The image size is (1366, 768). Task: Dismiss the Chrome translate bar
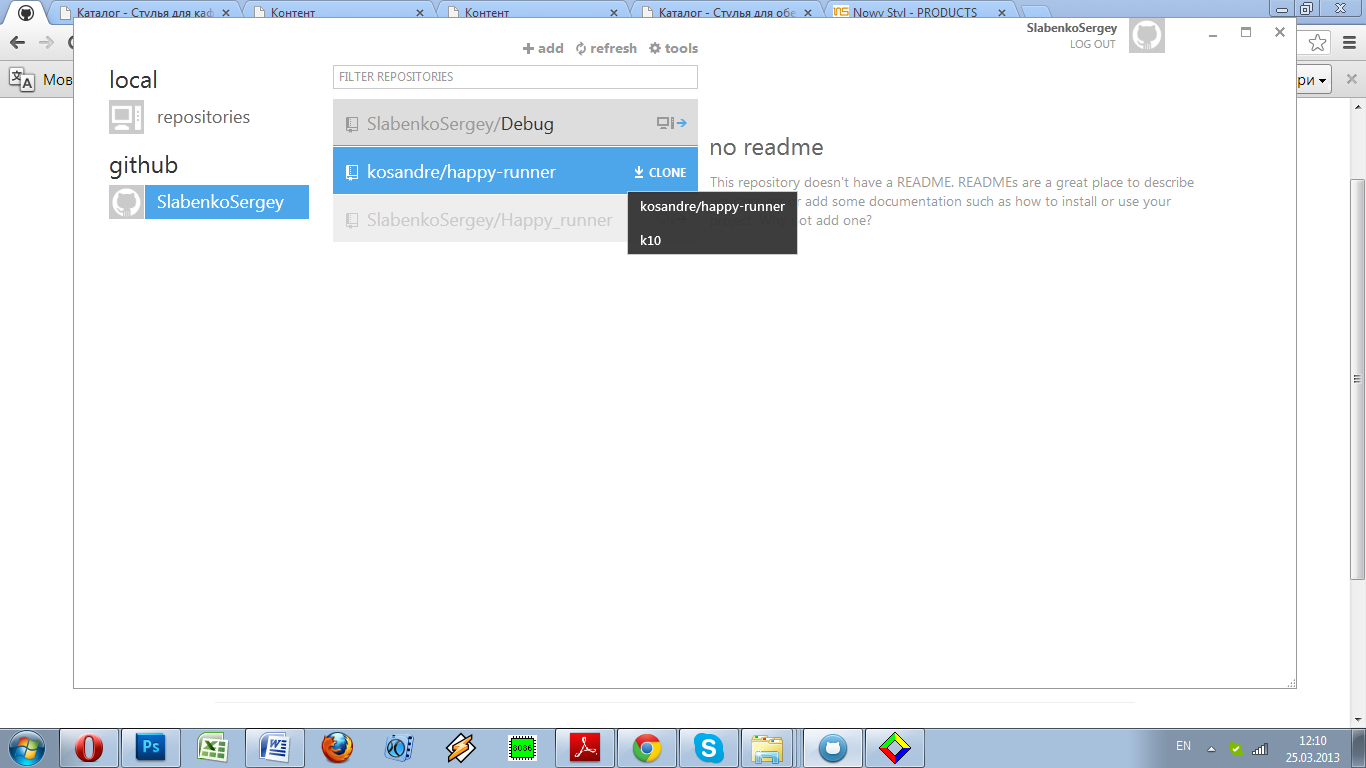tap(1351, 79)
